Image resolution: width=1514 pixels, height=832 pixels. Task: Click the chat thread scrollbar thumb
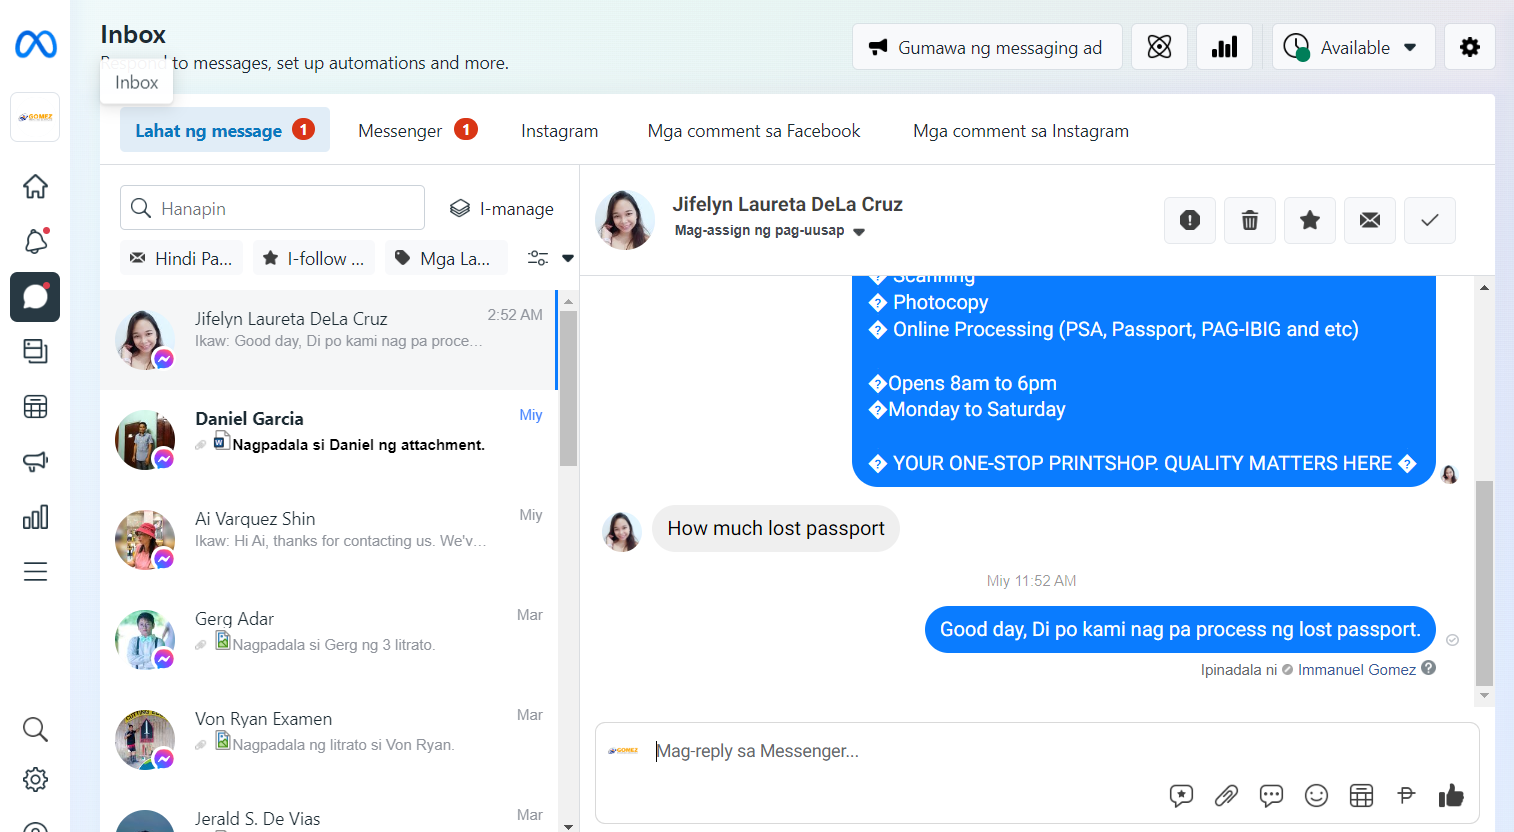1485,583
